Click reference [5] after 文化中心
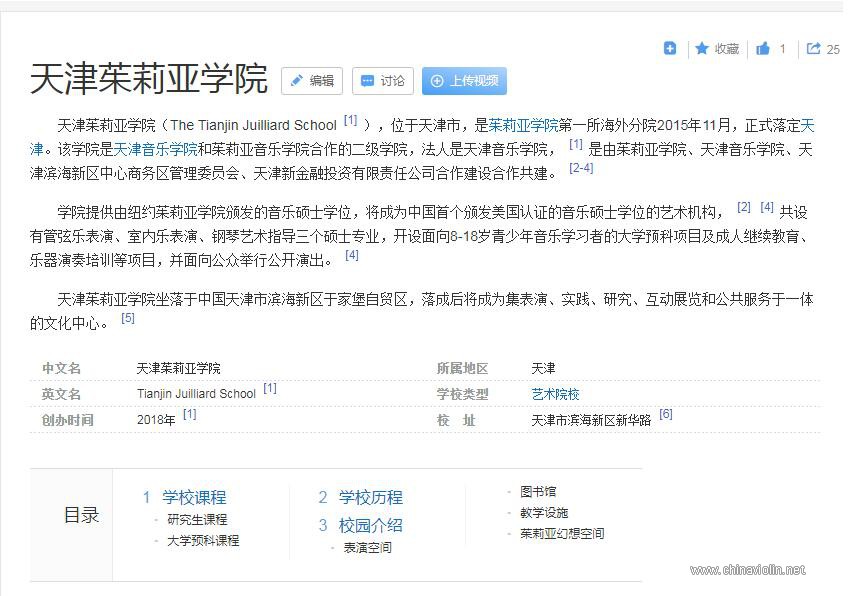 click(128, 318)
